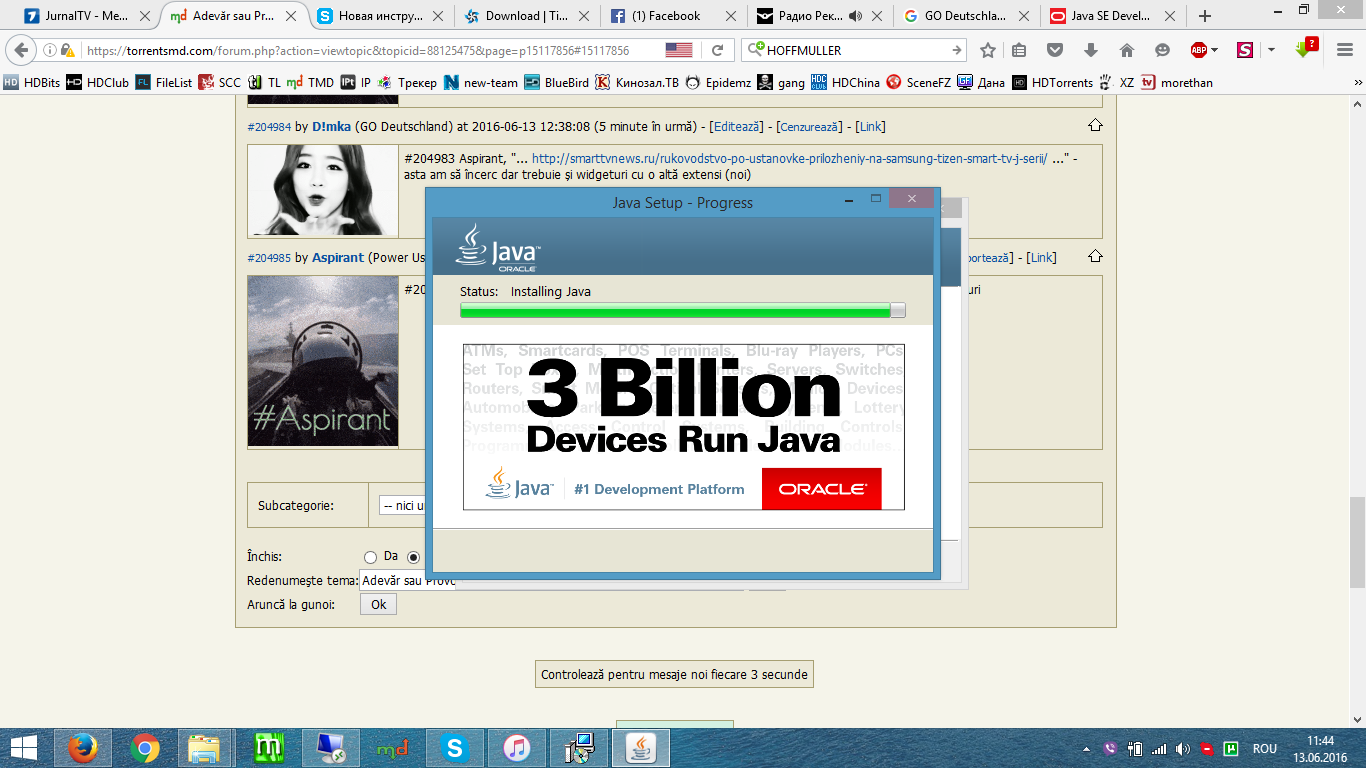Screen dimensions: 1366x768
Task: Click the Ok button for Aruncă la gunoi
Action: (x=378, y=604)
